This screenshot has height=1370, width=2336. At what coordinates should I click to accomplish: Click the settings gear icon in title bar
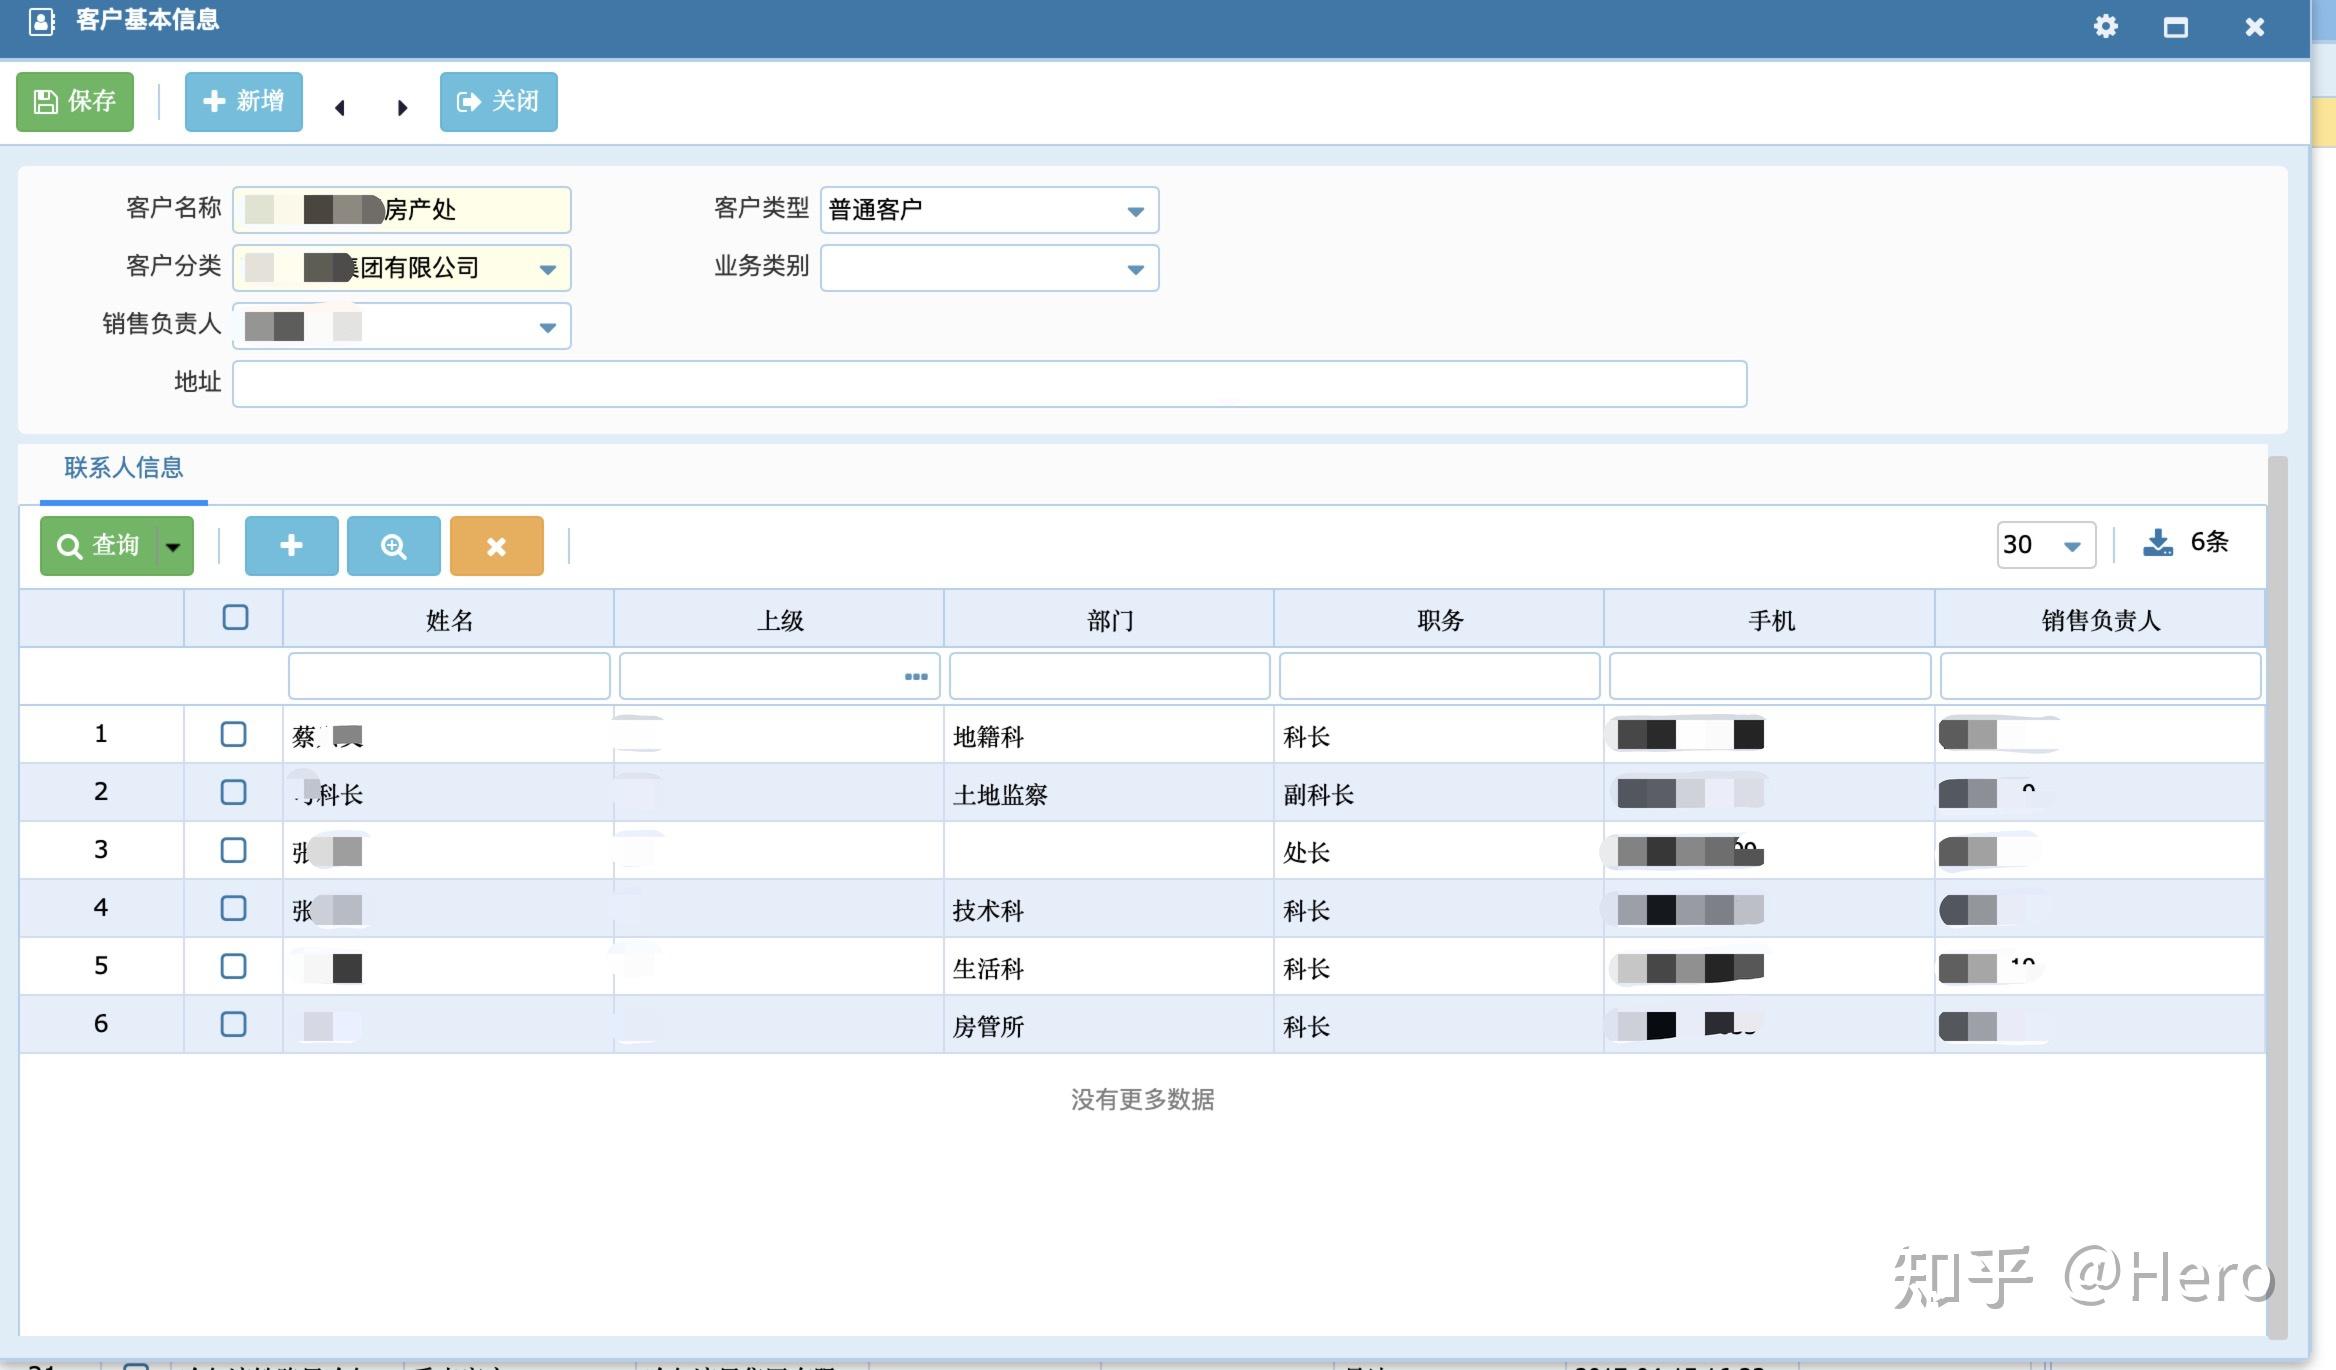point(2105,26)
